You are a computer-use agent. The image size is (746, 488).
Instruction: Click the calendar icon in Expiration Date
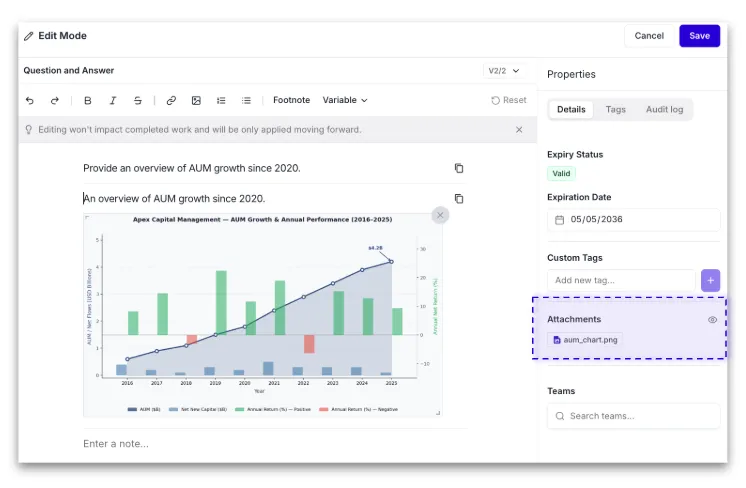tap(560, 220)
